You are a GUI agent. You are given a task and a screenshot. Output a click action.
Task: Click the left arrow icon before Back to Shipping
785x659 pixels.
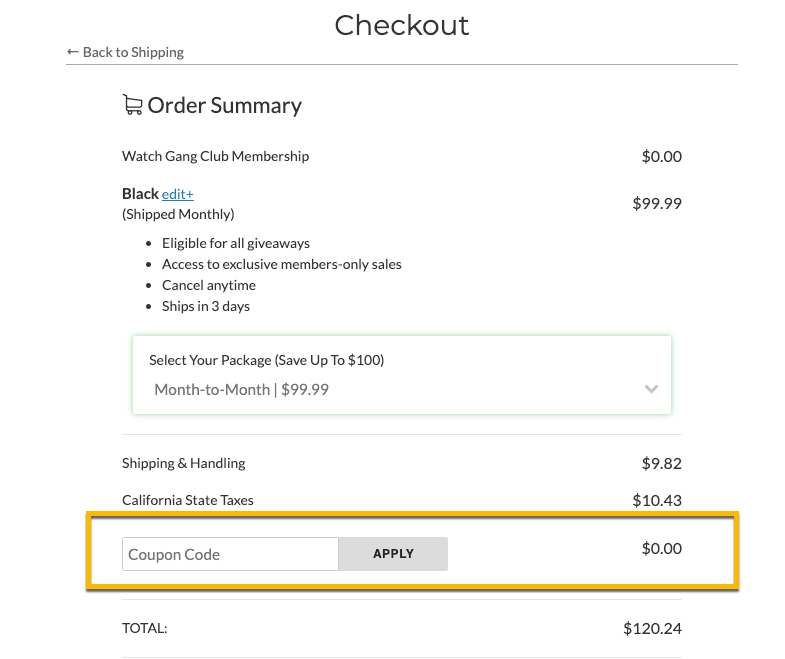[x=73, y=52]
